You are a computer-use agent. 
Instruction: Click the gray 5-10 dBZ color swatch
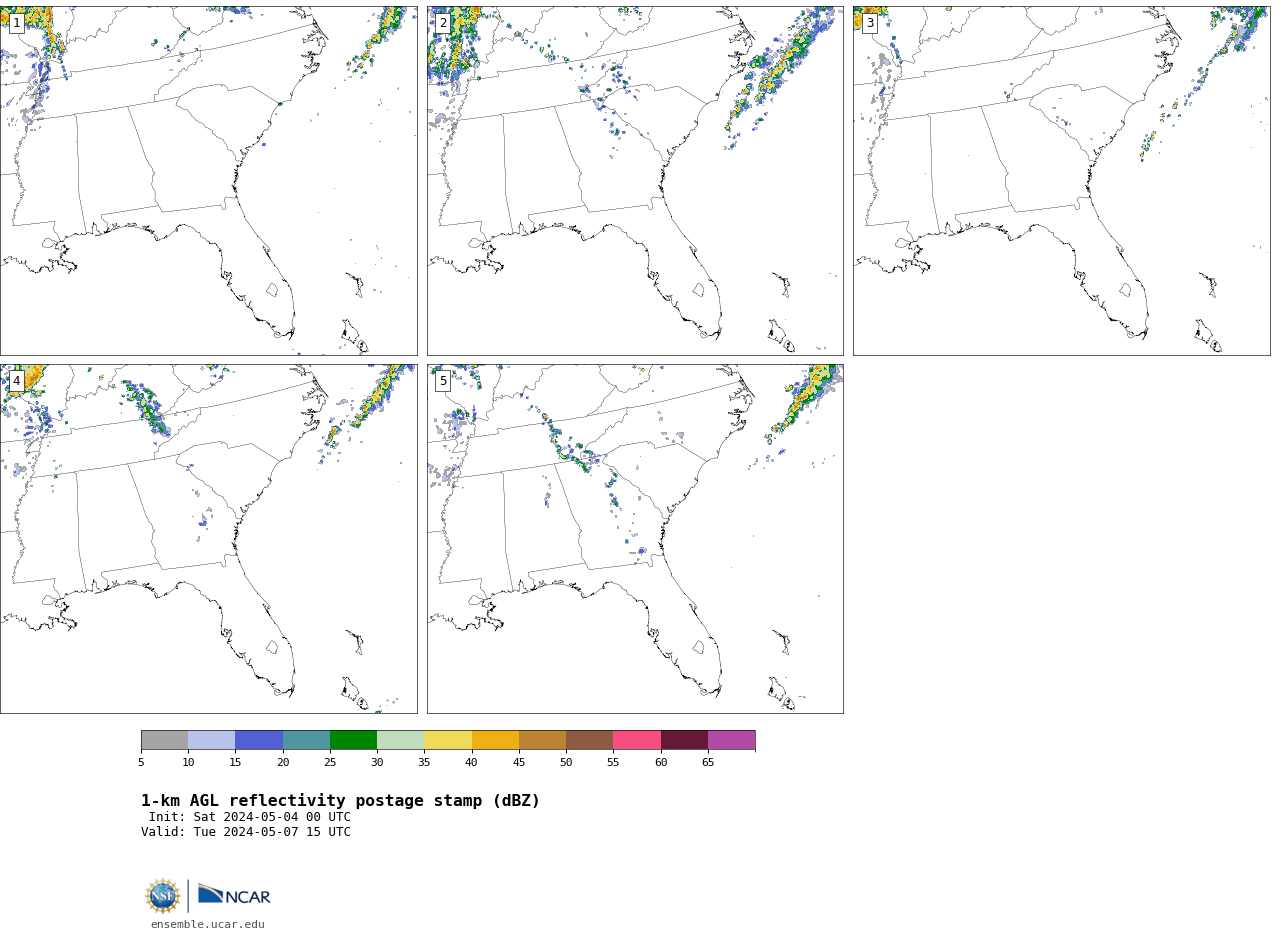164,740
